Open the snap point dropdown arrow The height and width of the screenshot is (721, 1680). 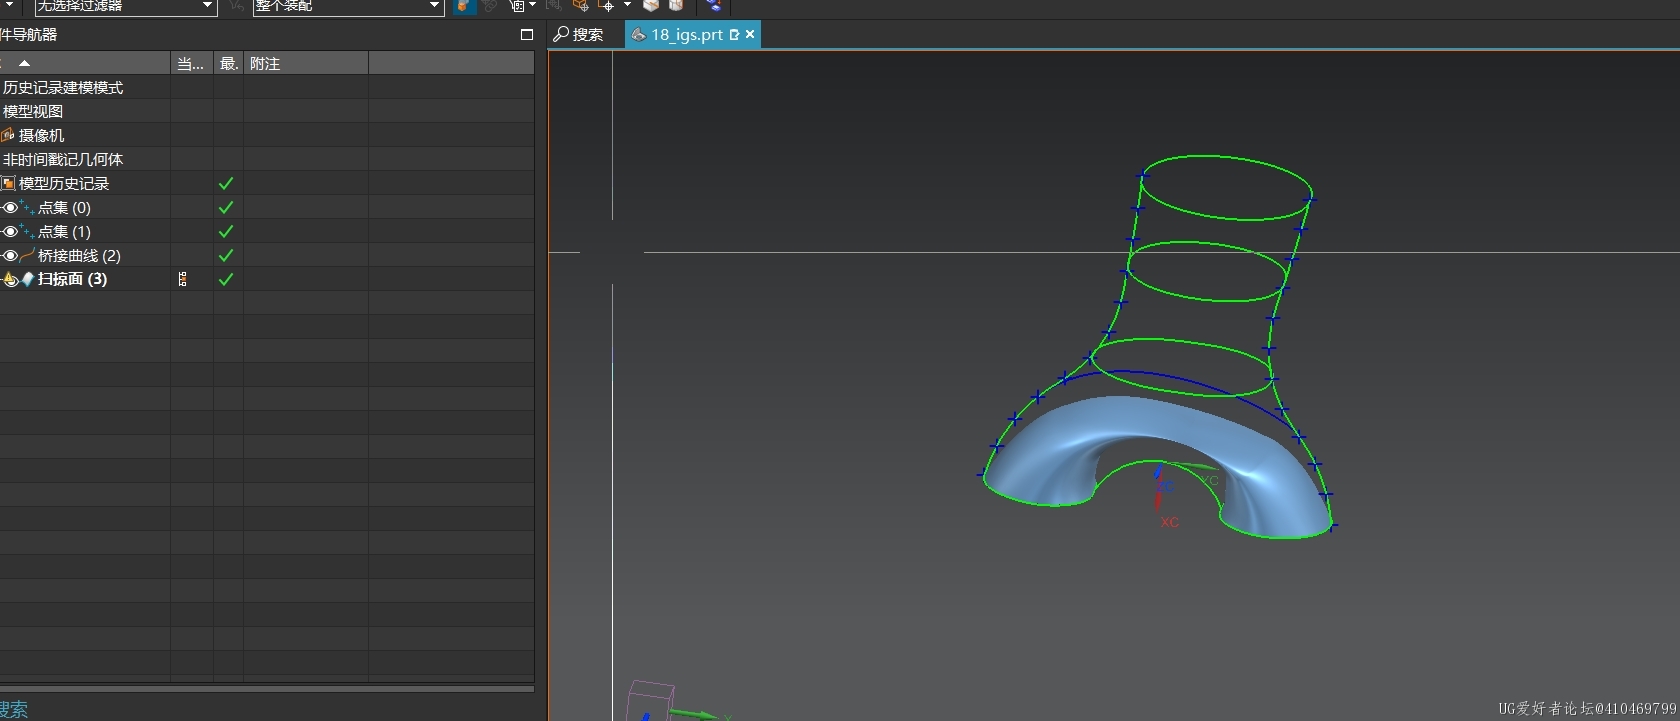(627, 5)
